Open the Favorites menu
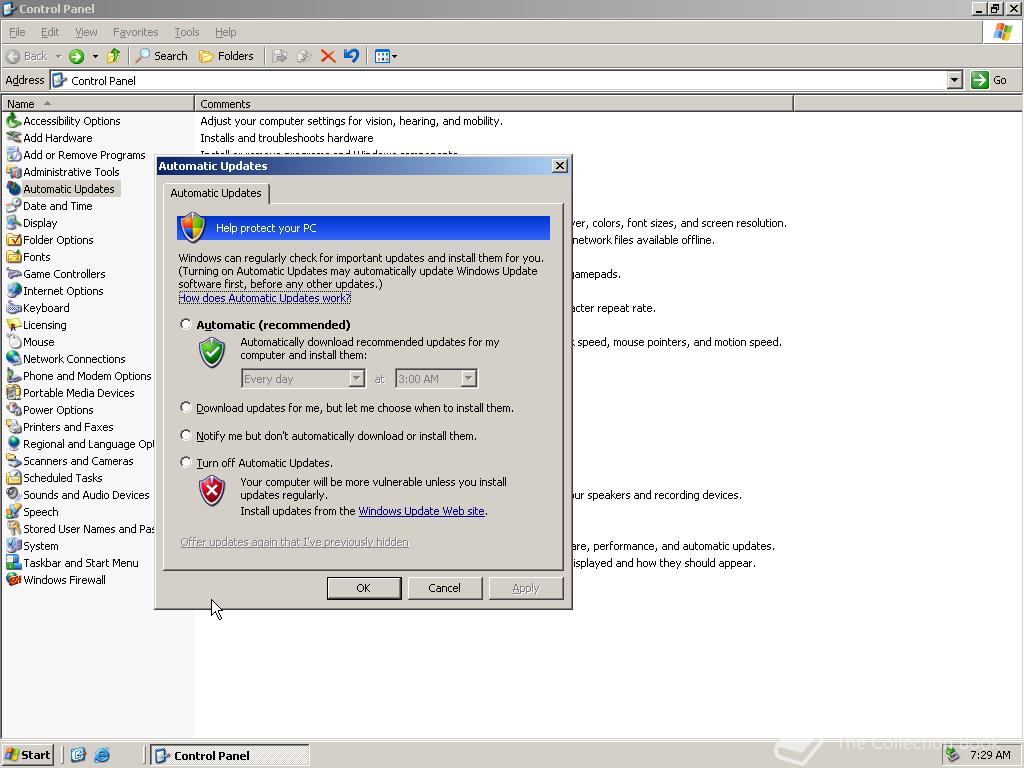This screenshot has height=768, width=1024. 135,32
